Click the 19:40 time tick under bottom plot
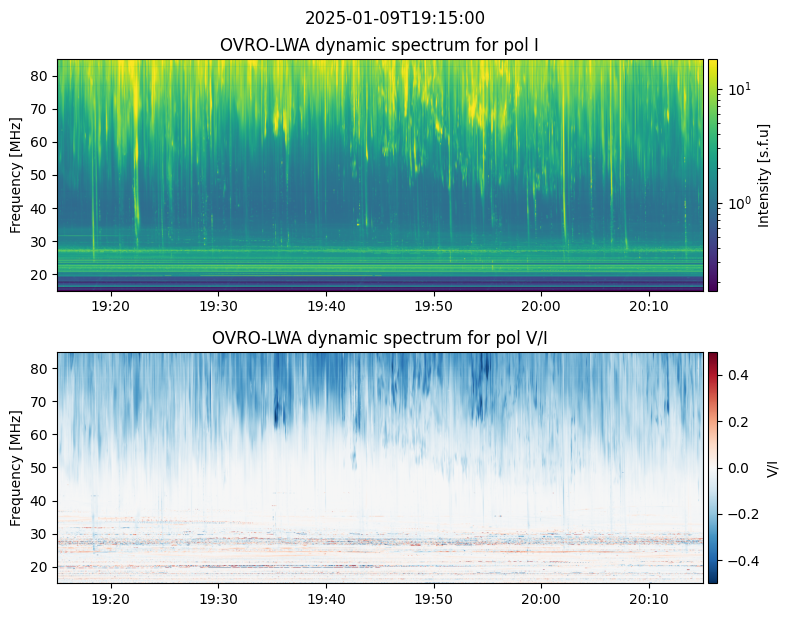The height and width of the screenshot is (617, 789). [x=326, y=598]
